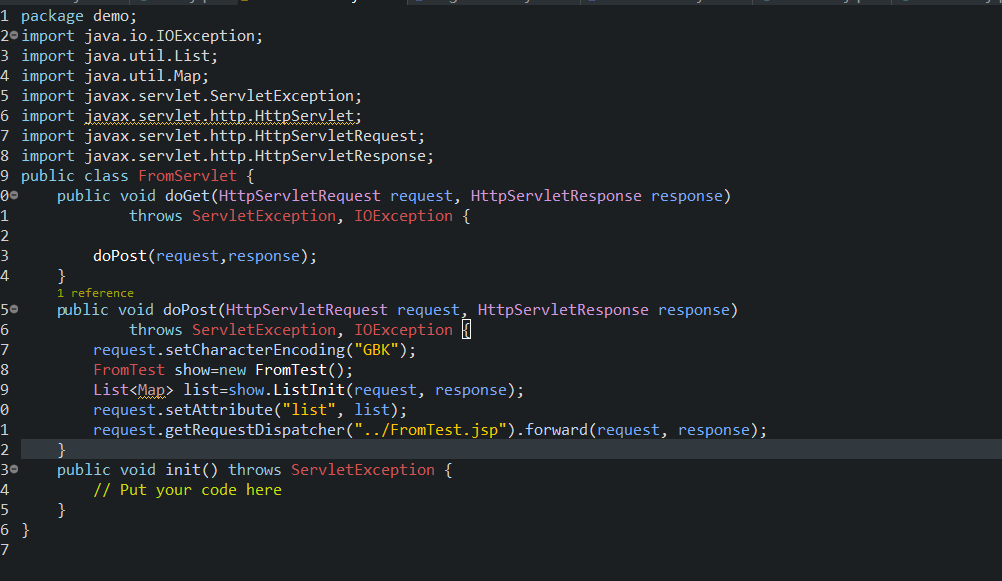Click the ServletException in the init declaration
Viewport: 1002px width, 581px height.
pos(362,470)
